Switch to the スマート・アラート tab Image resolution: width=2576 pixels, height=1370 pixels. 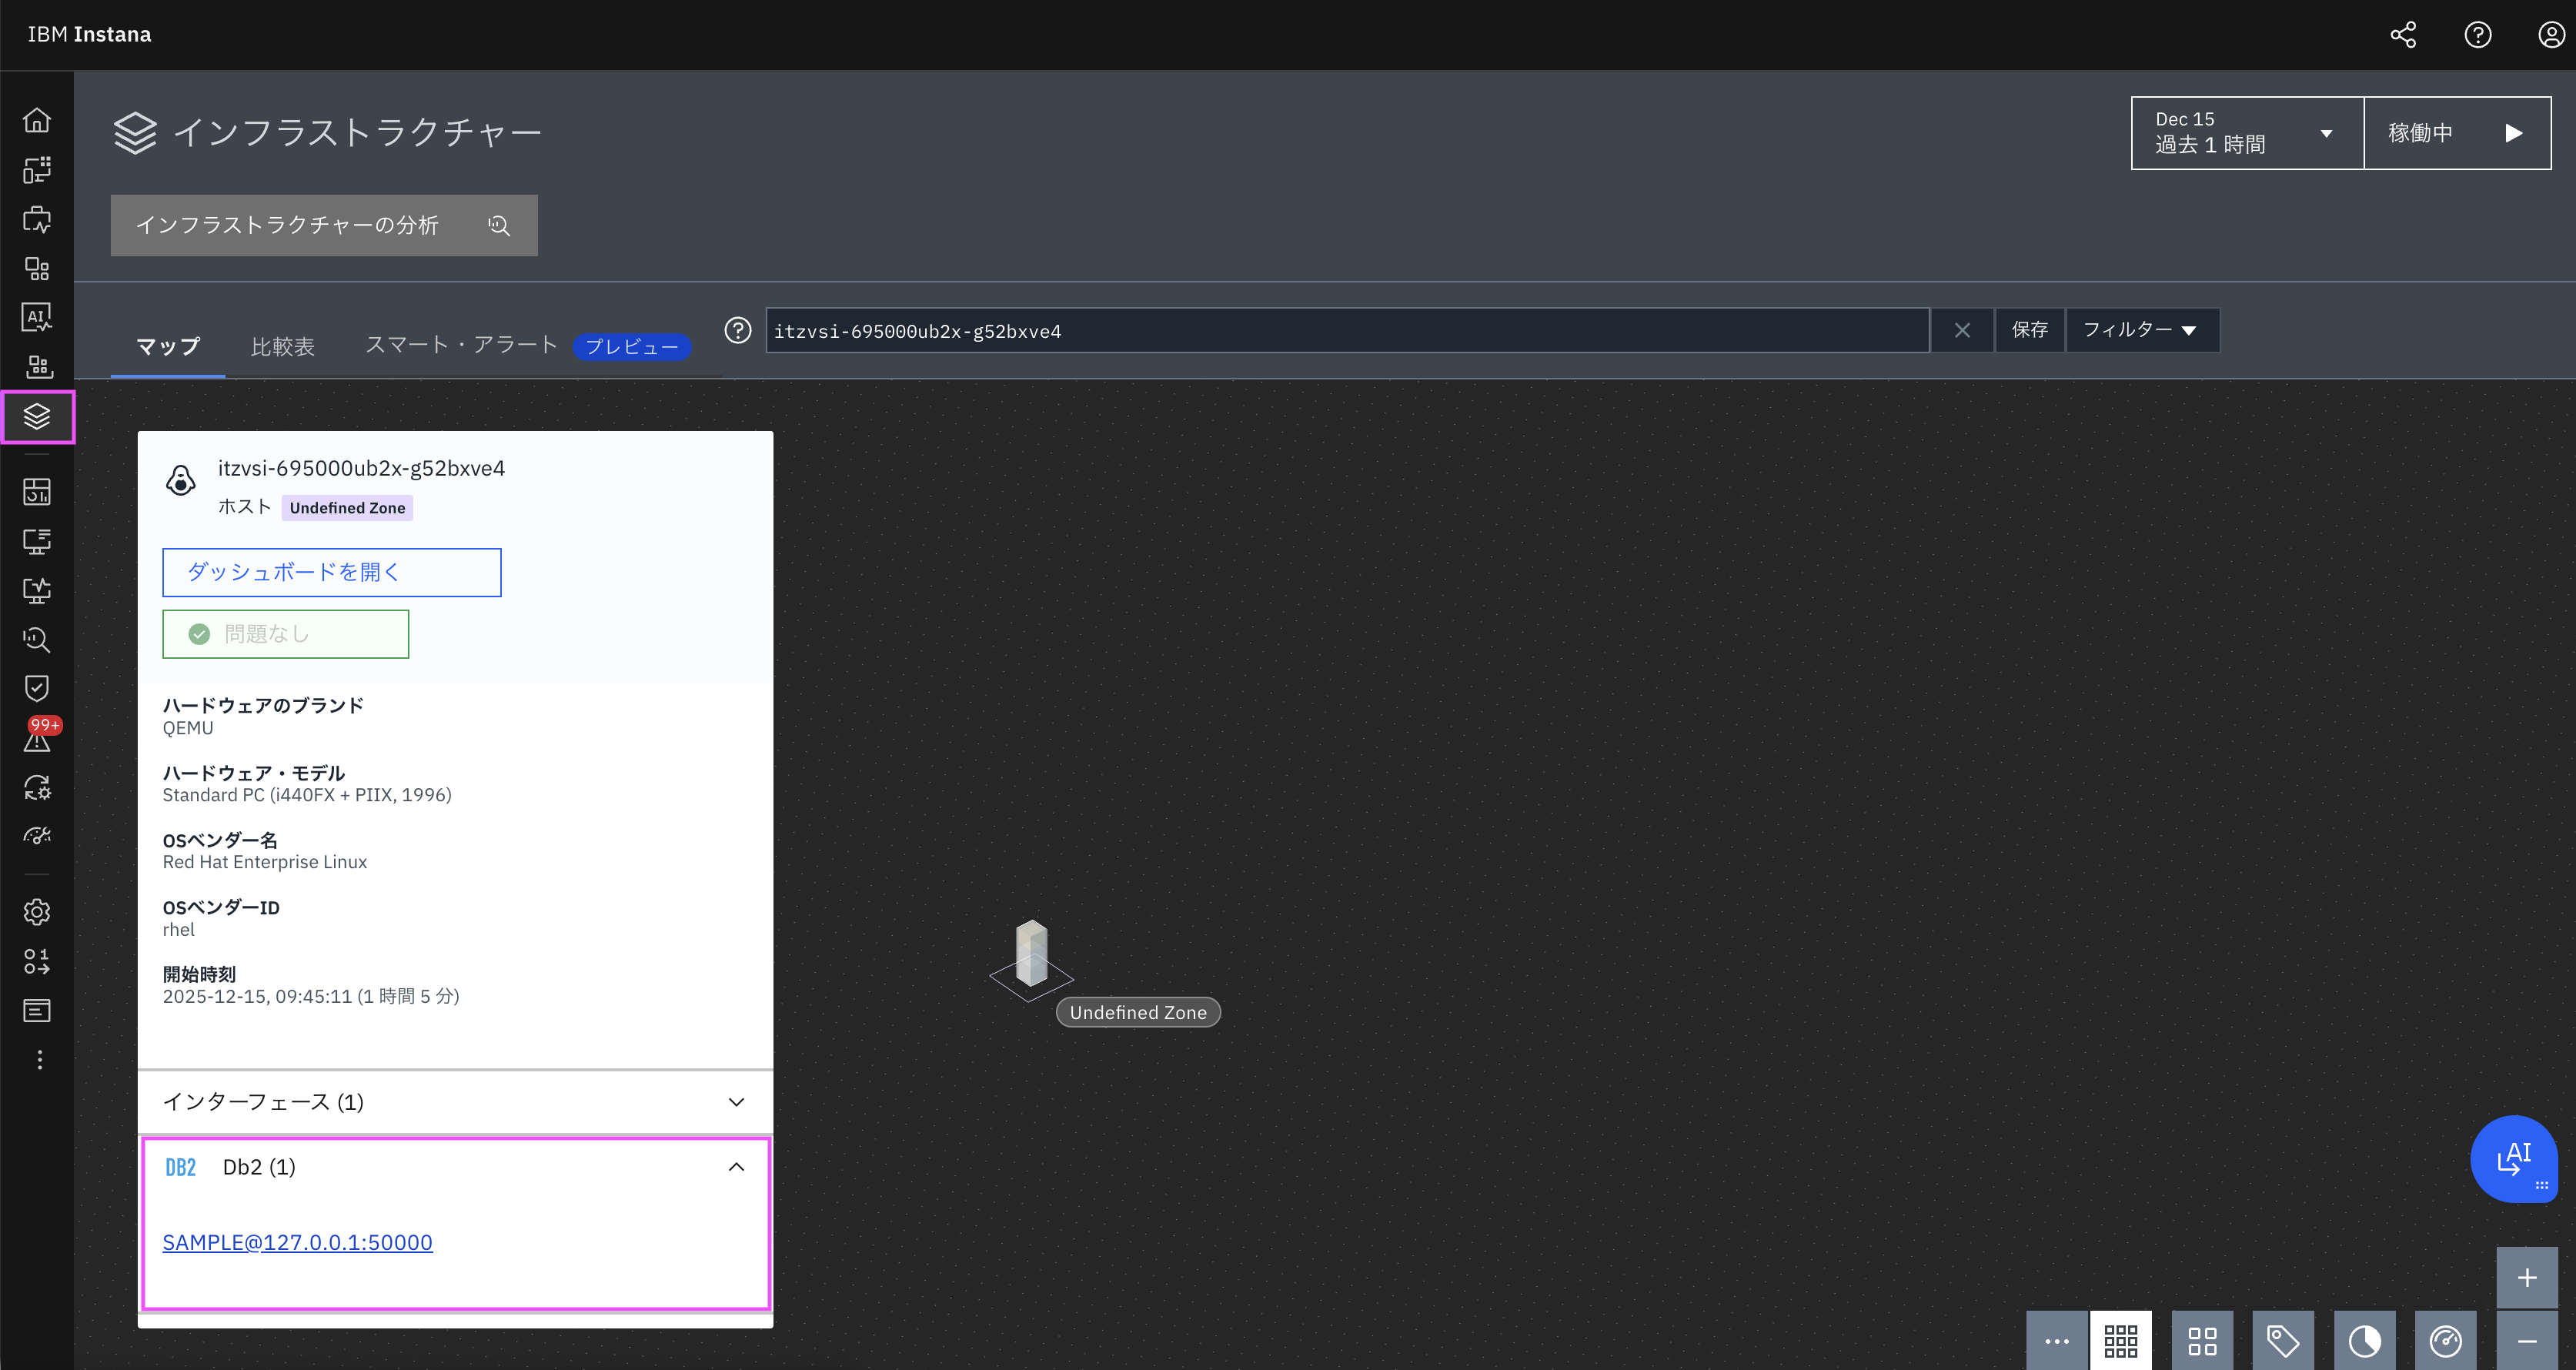461,345
